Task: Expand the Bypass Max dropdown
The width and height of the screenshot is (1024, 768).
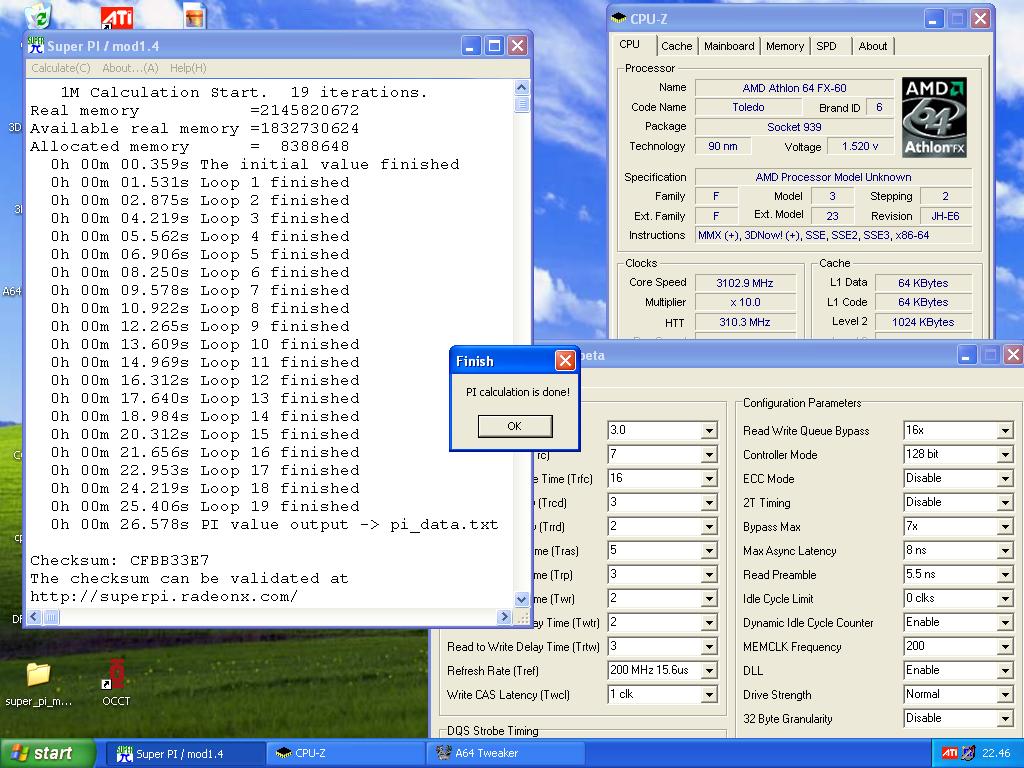Action: pos(1006,527)
